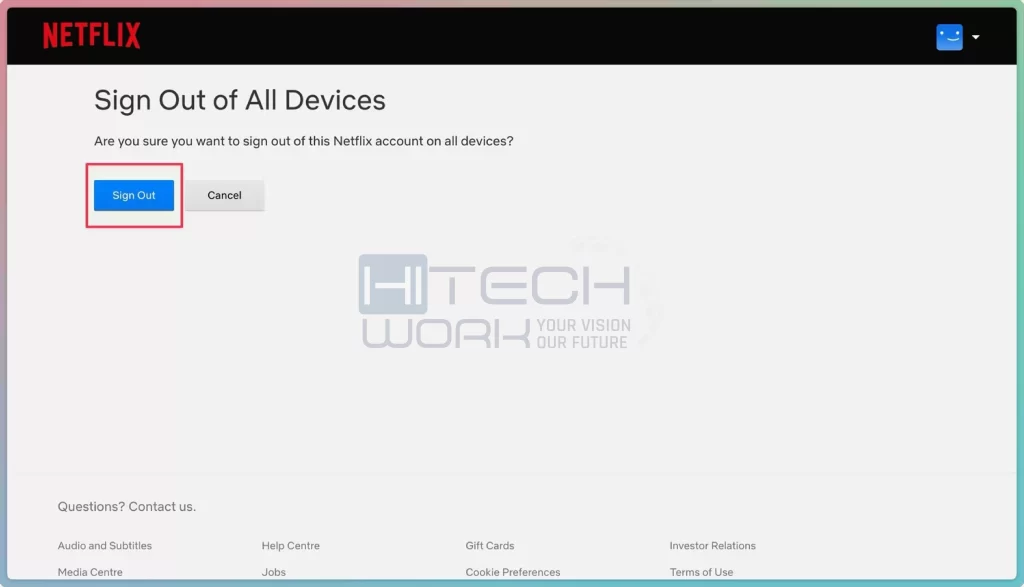The height and width of the screenshot is (587, 1024).
Task: Go to Investor Relations
Action: coord(712,546)
